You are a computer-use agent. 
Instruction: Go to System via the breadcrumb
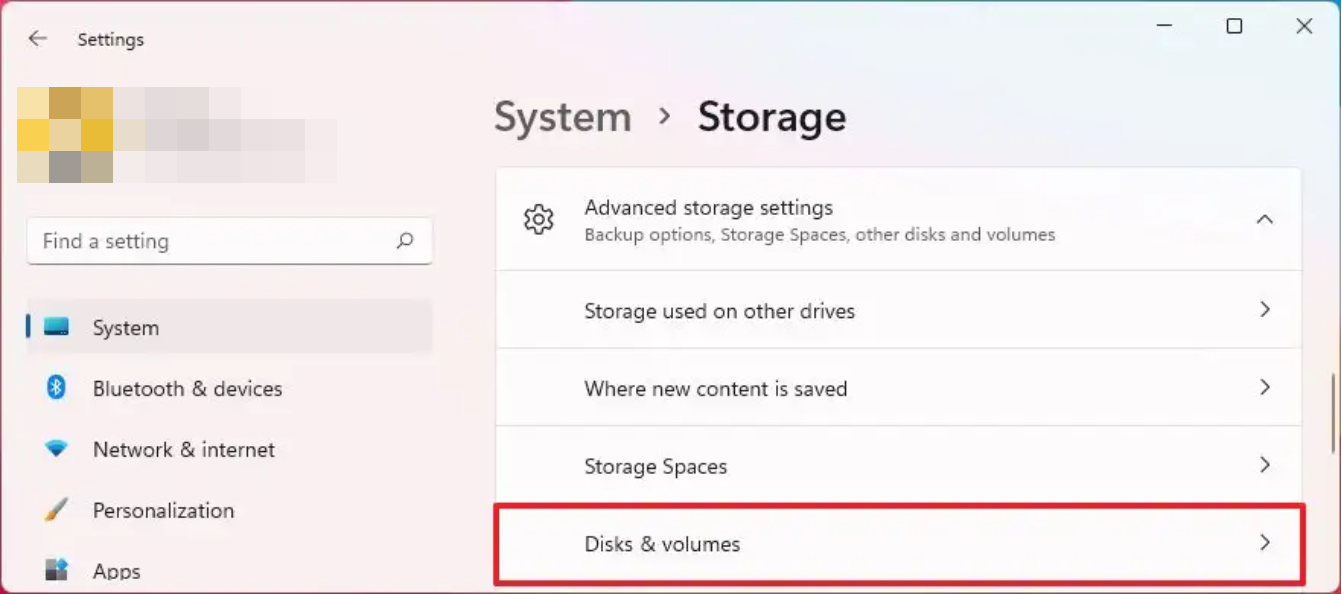pyautogui.click(x=562, y=117)
